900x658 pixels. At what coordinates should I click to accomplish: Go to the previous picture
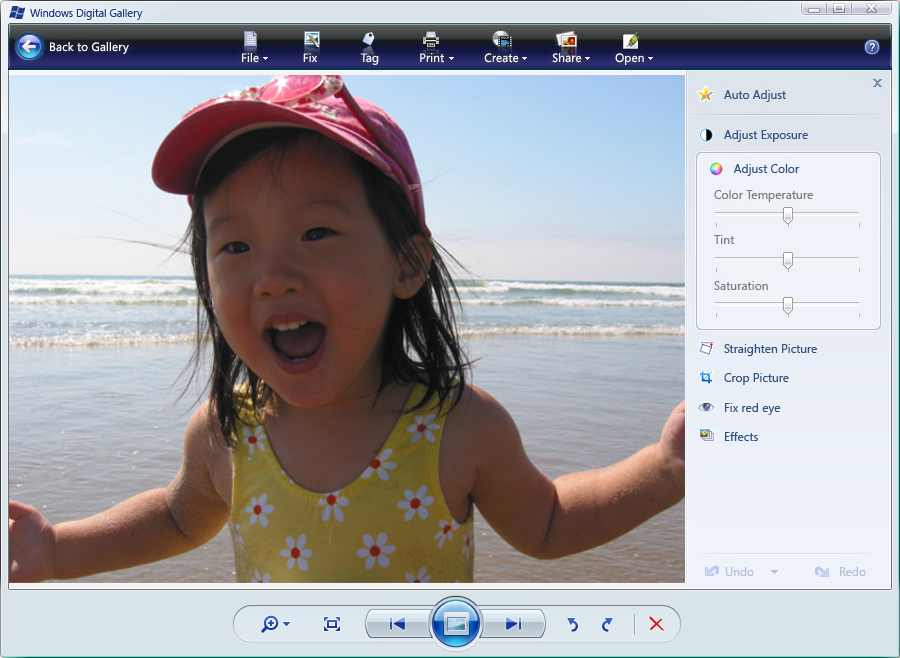(398, 624)
